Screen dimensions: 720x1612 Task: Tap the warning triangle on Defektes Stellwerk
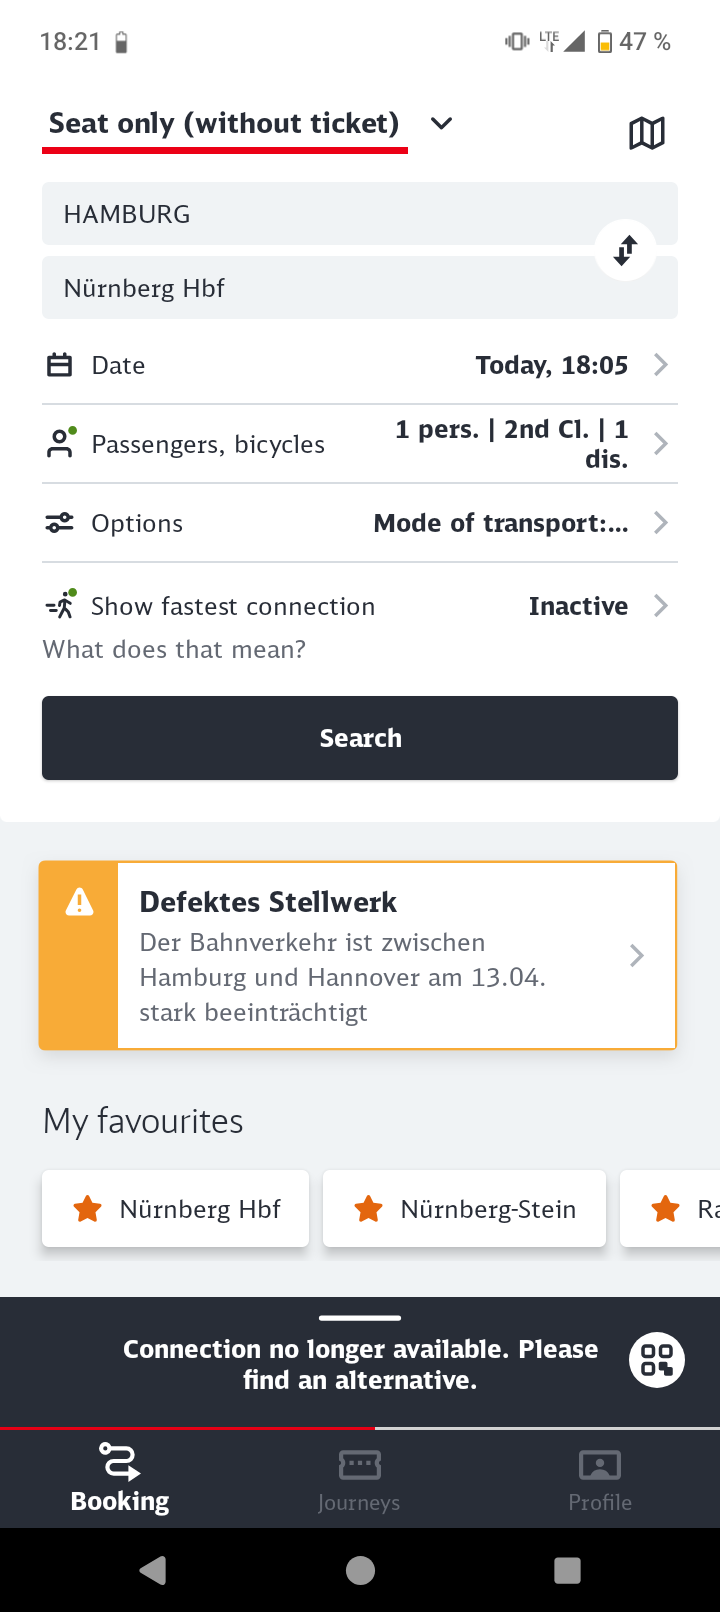(x=79, y=903)
